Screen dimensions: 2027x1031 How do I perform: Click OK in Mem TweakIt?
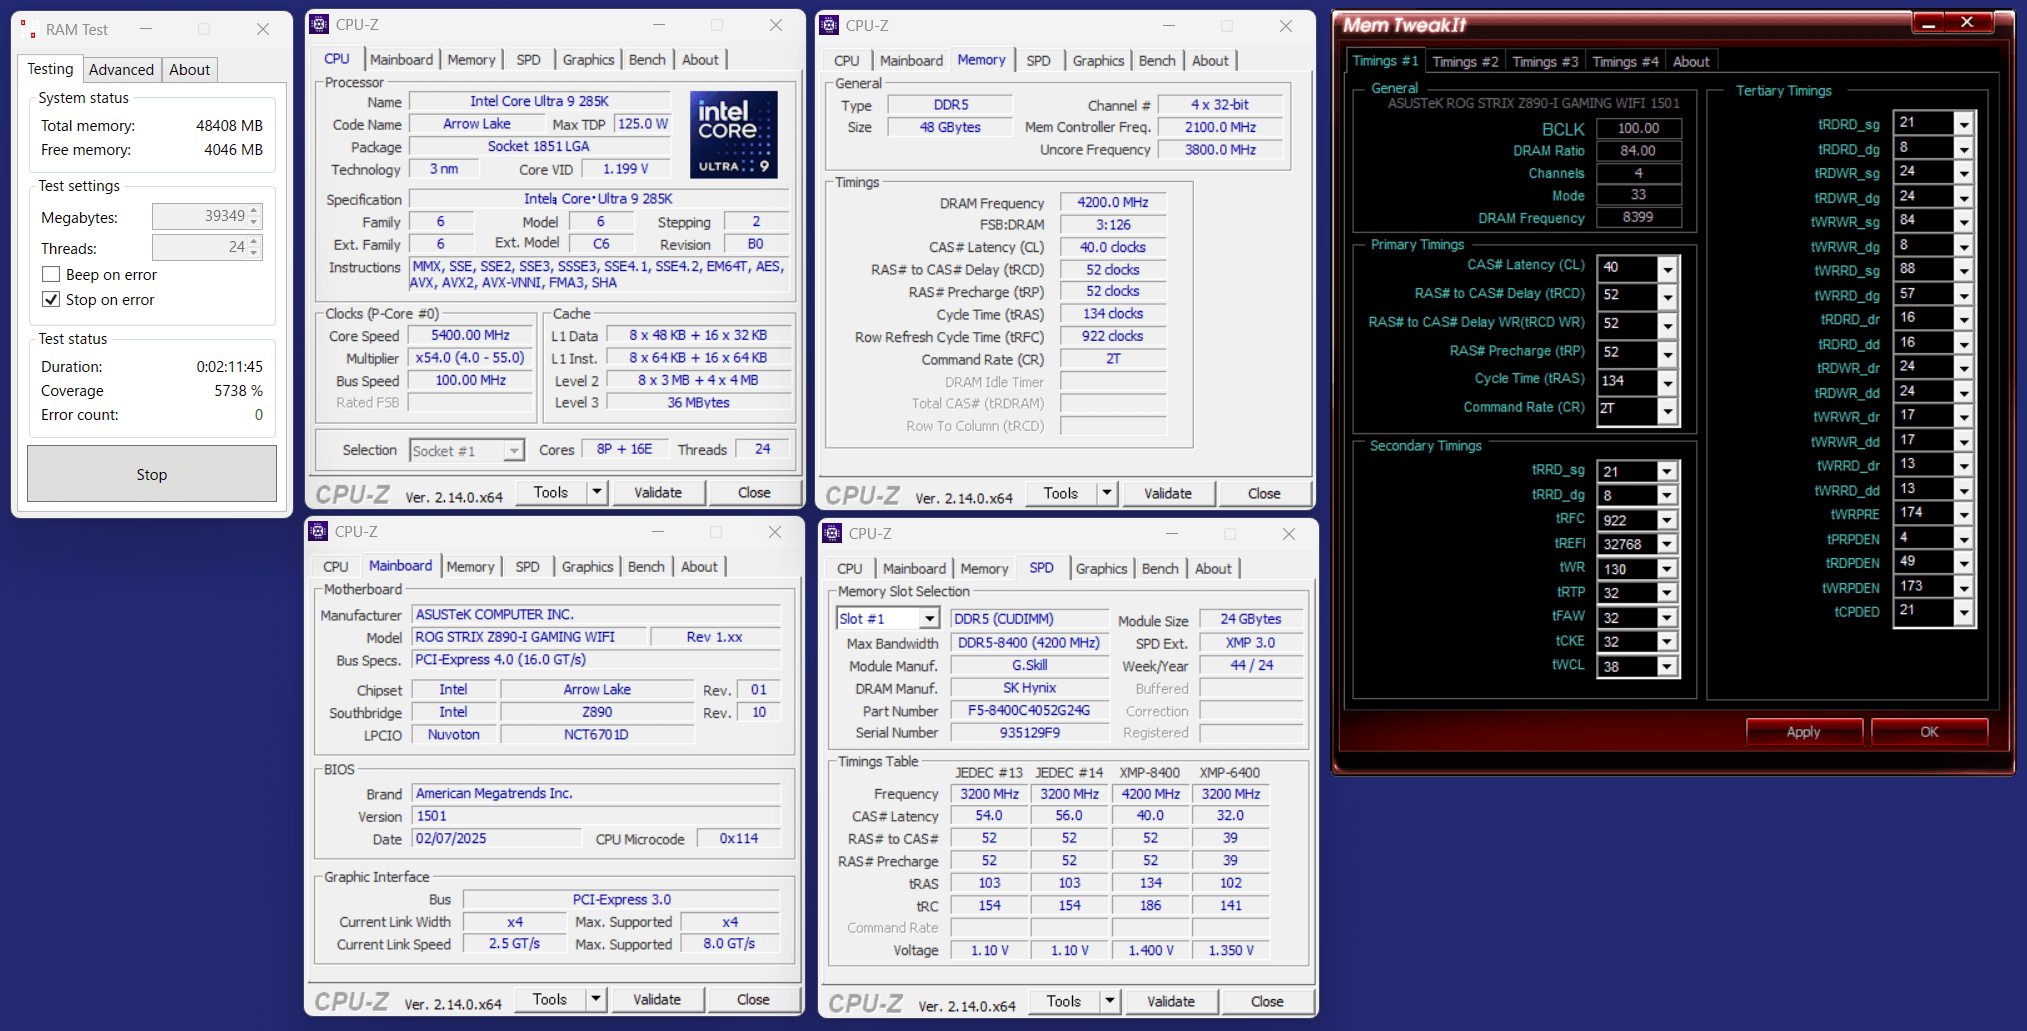point(1929,732)
